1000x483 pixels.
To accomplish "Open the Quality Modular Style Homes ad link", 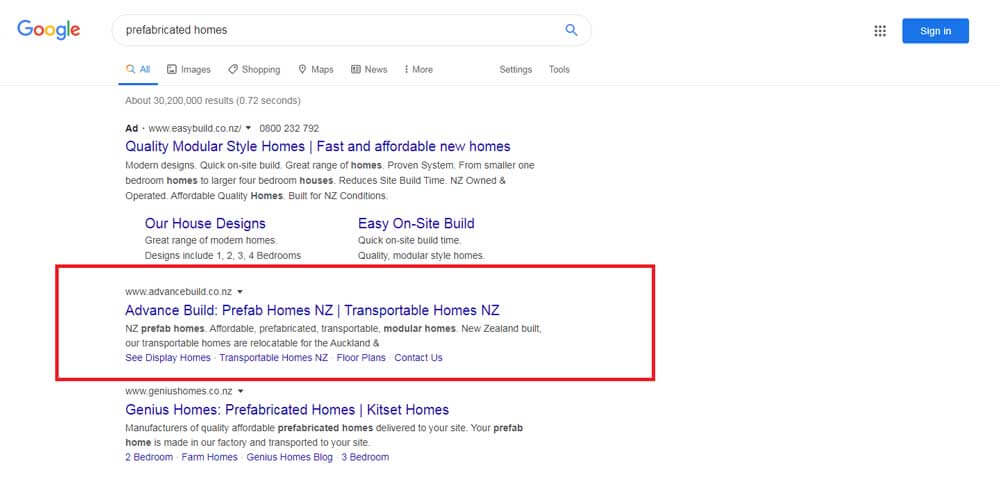I will 317,146.
